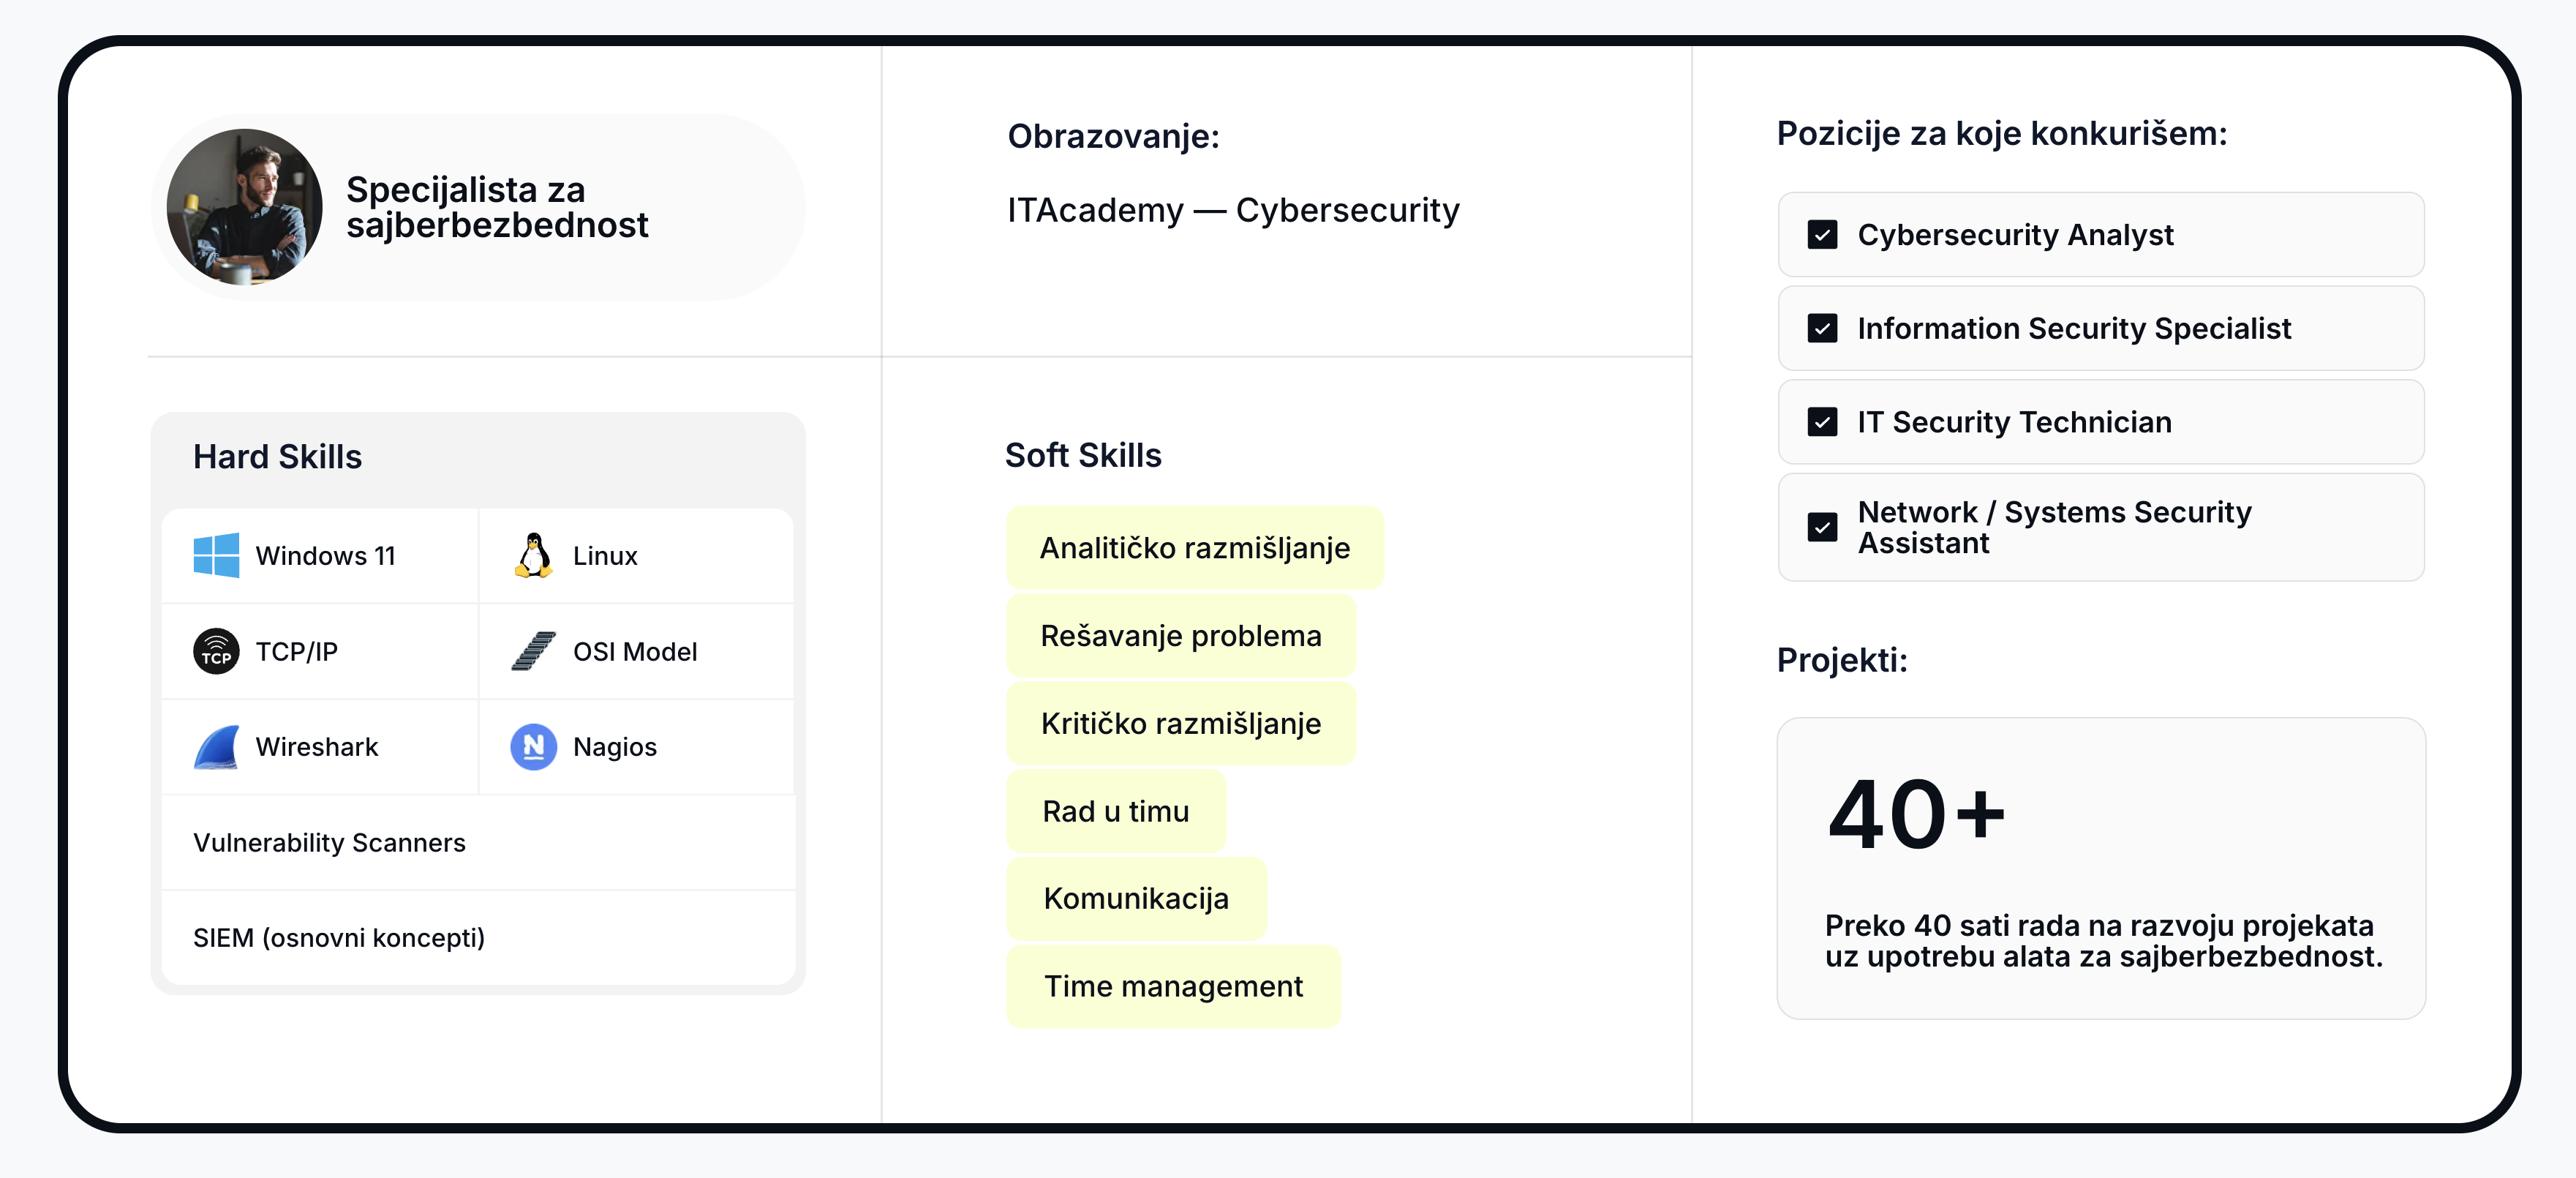This screenshot has width=2576, height=1178.
Task: Click the Nagios blue N icon
Action: click(x=533, y=747)
